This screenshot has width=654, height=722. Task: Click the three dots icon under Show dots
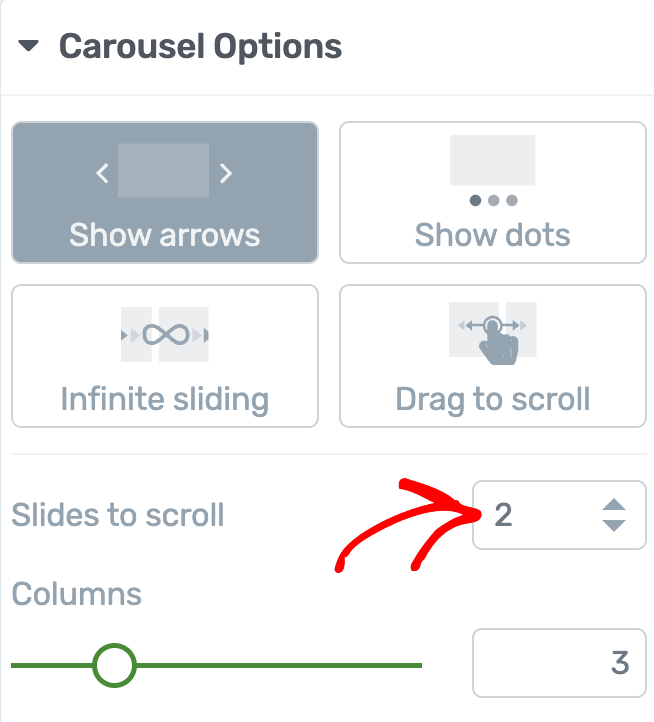click(x=493, y=200)
